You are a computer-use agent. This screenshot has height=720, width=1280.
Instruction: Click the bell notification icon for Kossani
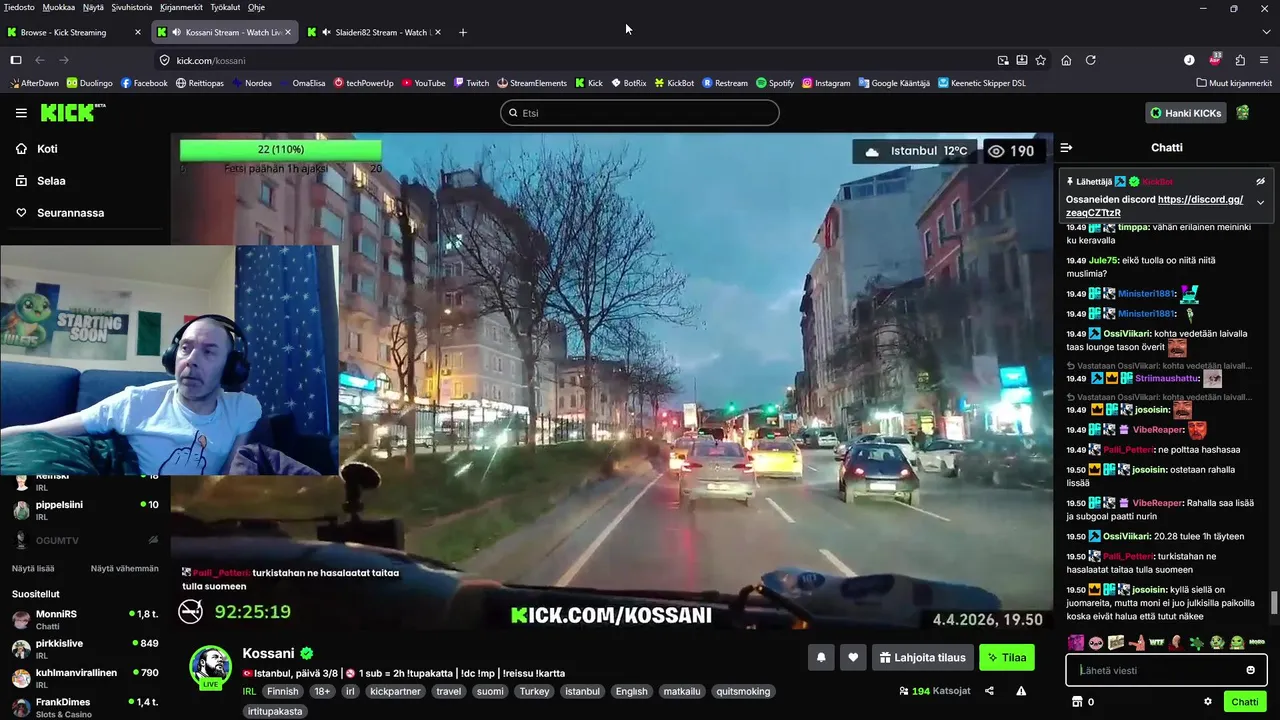[822, 657]
